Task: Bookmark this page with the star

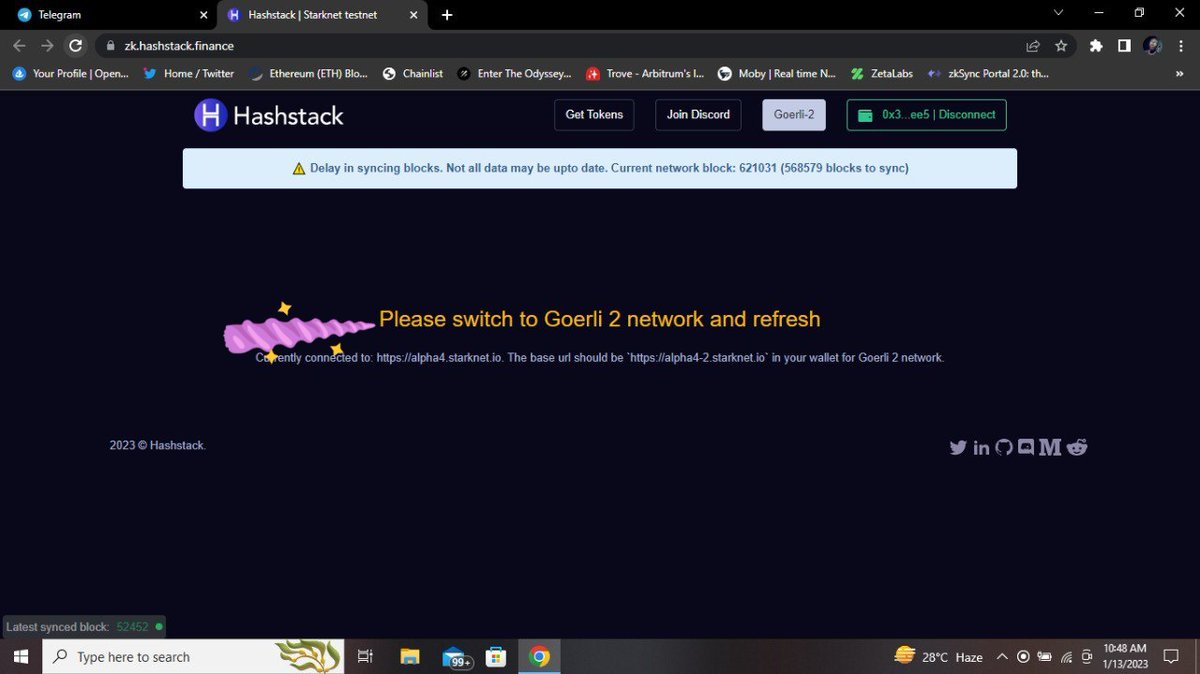Action: point(1061,46)
